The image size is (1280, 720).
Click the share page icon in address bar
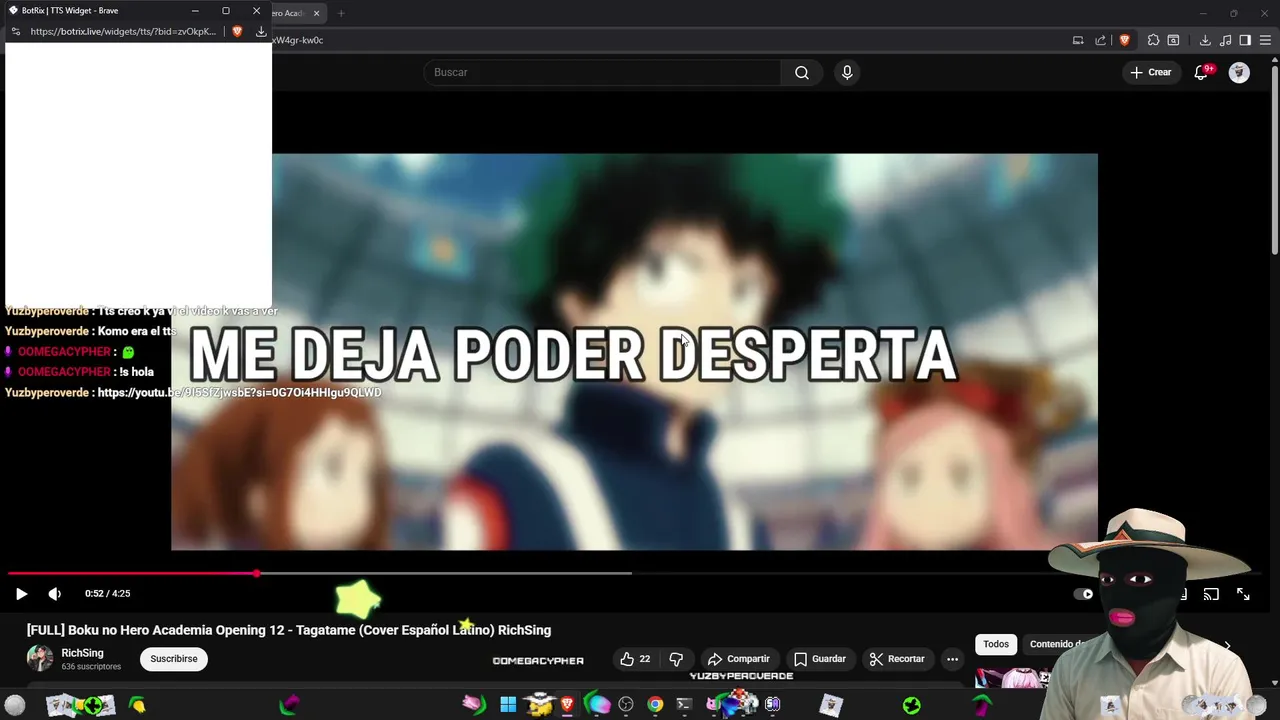click(x=1101, y=40)
